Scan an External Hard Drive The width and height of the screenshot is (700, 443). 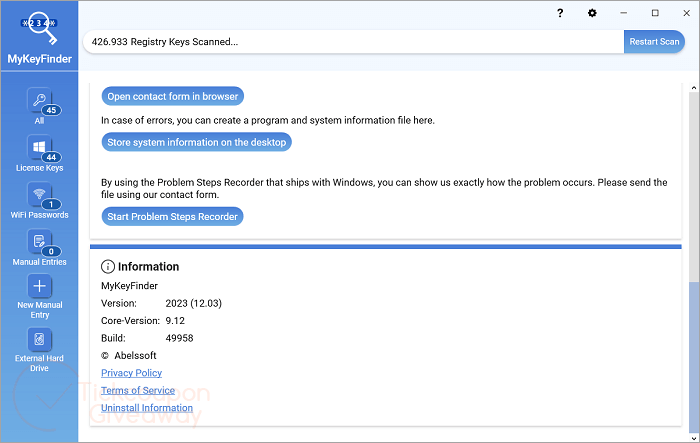point(39,346)
